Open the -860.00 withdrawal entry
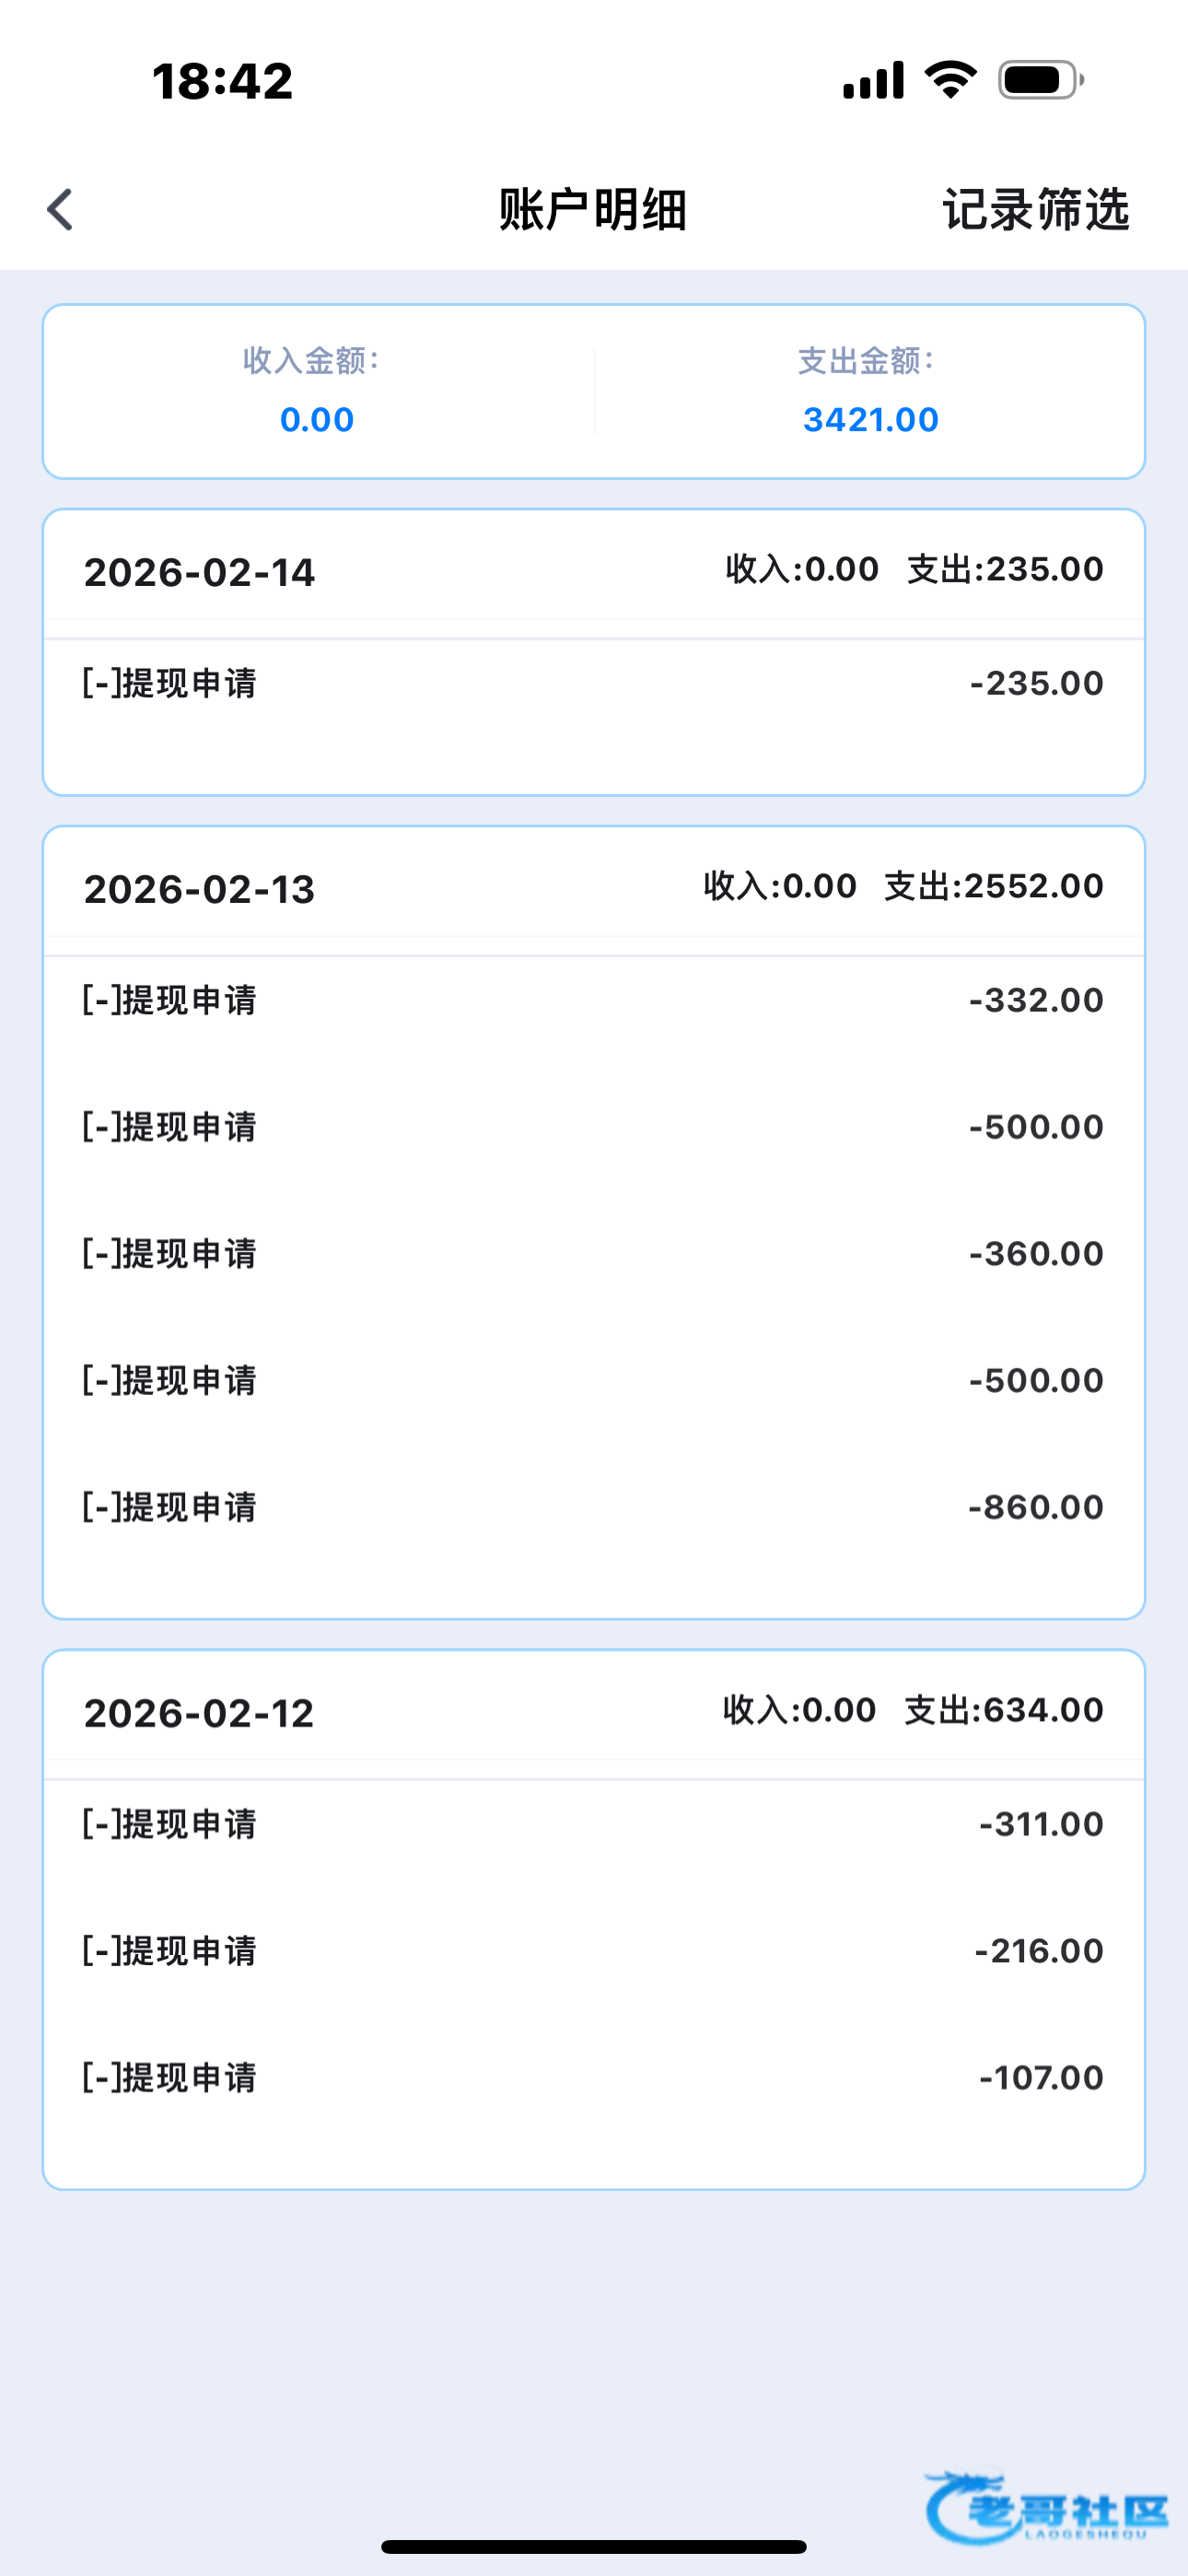The height and width of the screenshot is (2576, 1188). 593,1507
